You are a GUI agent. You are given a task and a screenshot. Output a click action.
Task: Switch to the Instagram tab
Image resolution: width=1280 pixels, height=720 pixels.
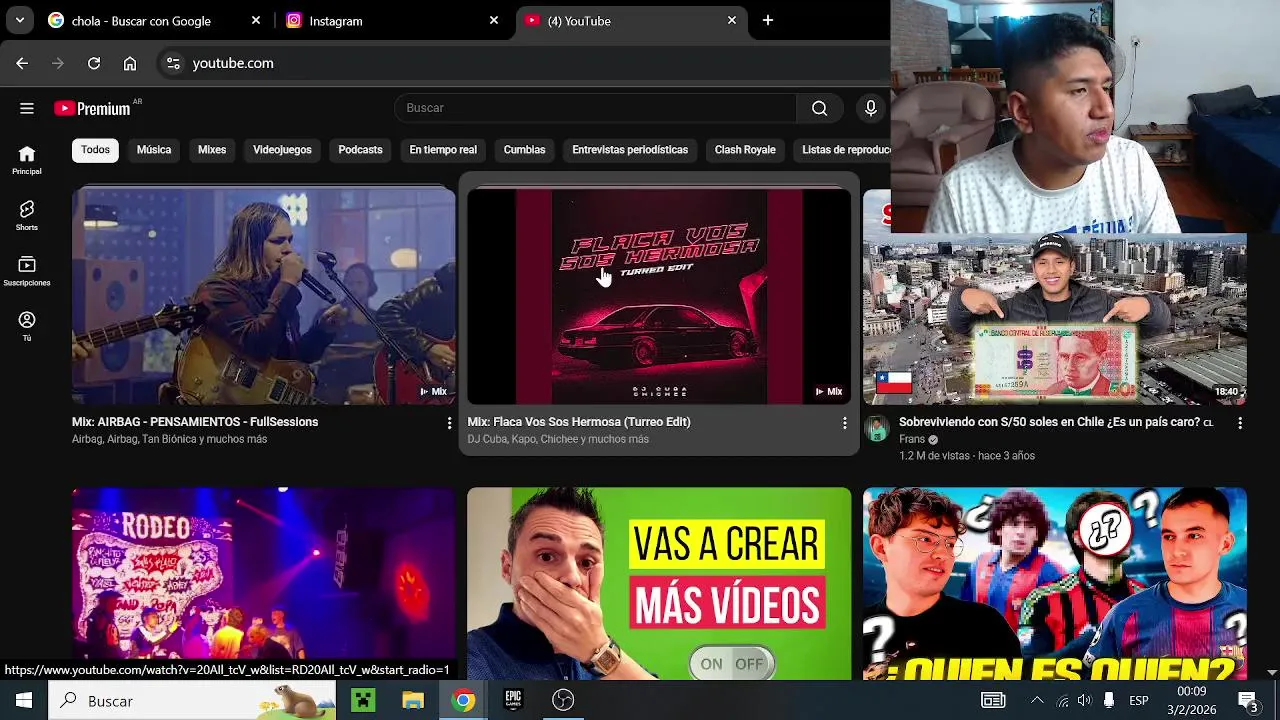(x=391, y=21)
